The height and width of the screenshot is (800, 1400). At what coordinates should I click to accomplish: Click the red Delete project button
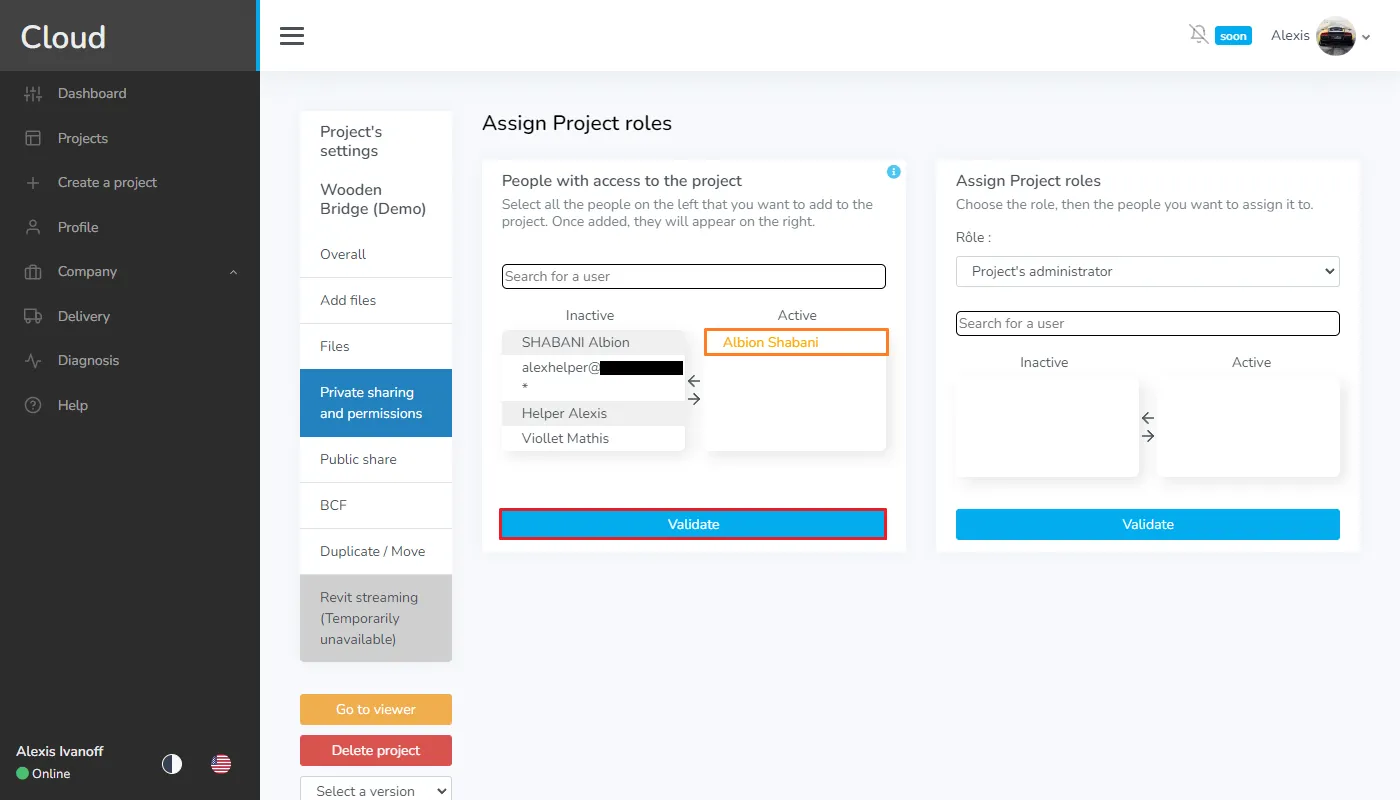375,750
